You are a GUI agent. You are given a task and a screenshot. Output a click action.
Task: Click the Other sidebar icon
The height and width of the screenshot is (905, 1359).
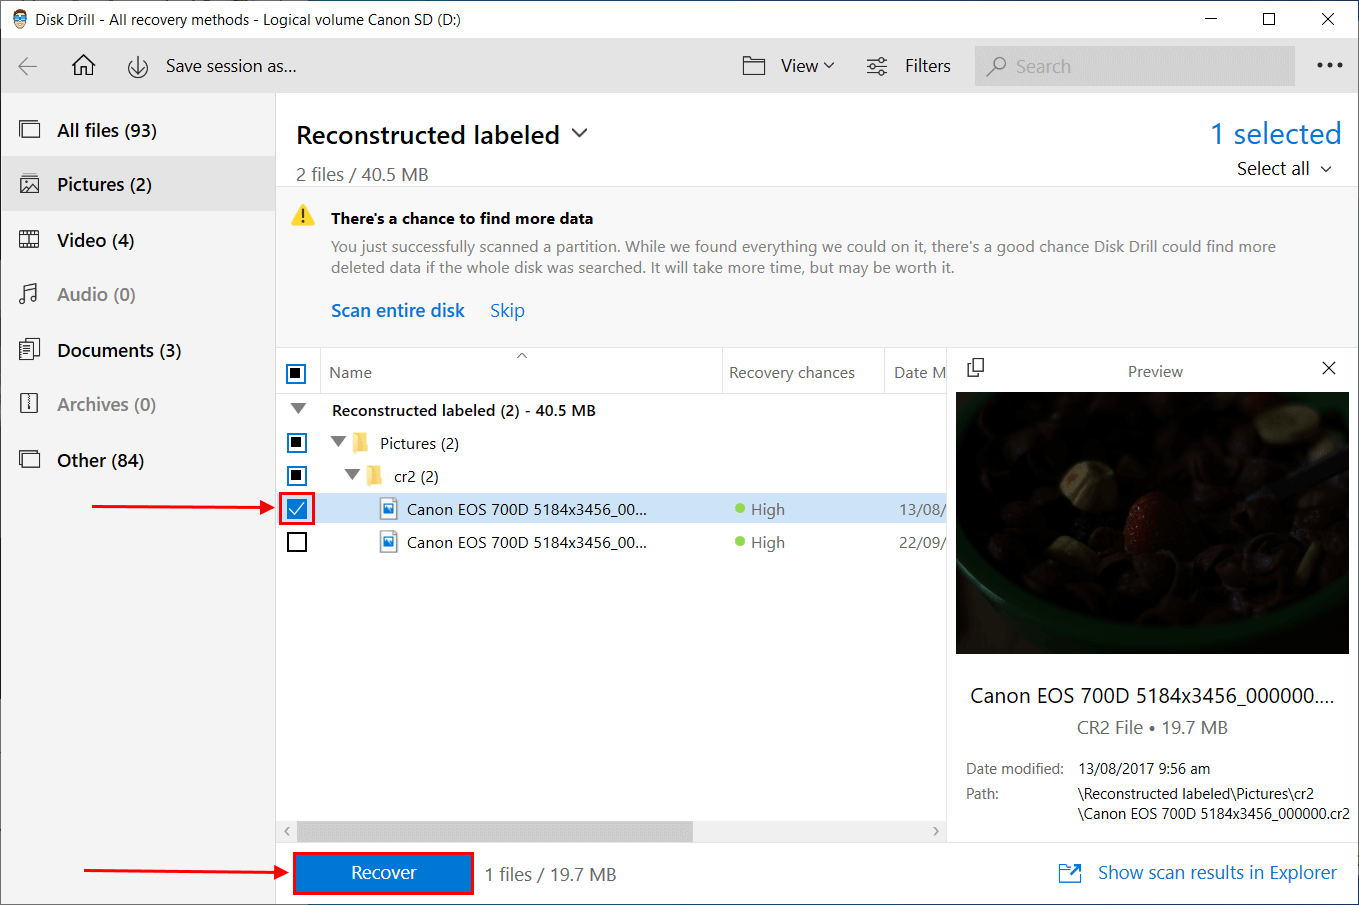pyautogui.click(x=30, y=460)
